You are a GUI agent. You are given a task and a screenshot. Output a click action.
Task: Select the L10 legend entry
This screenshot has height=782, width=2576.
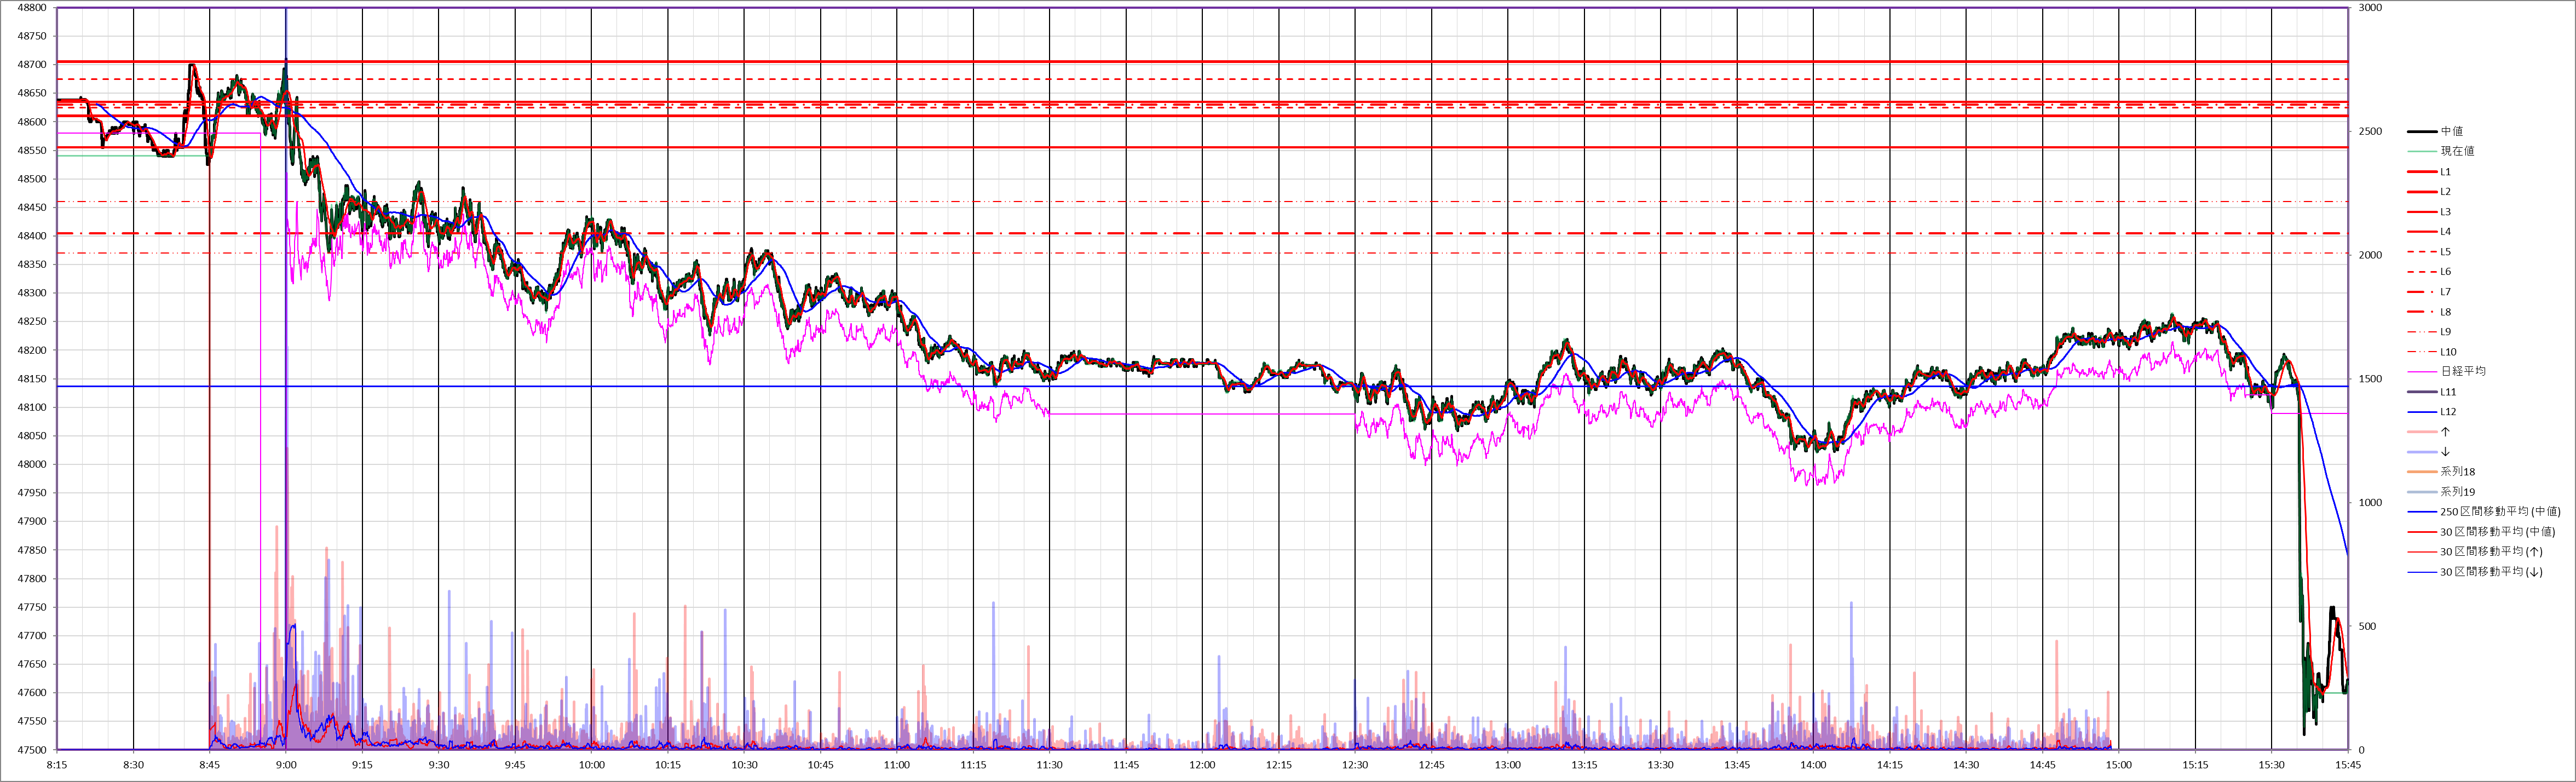click(2447, 352)
